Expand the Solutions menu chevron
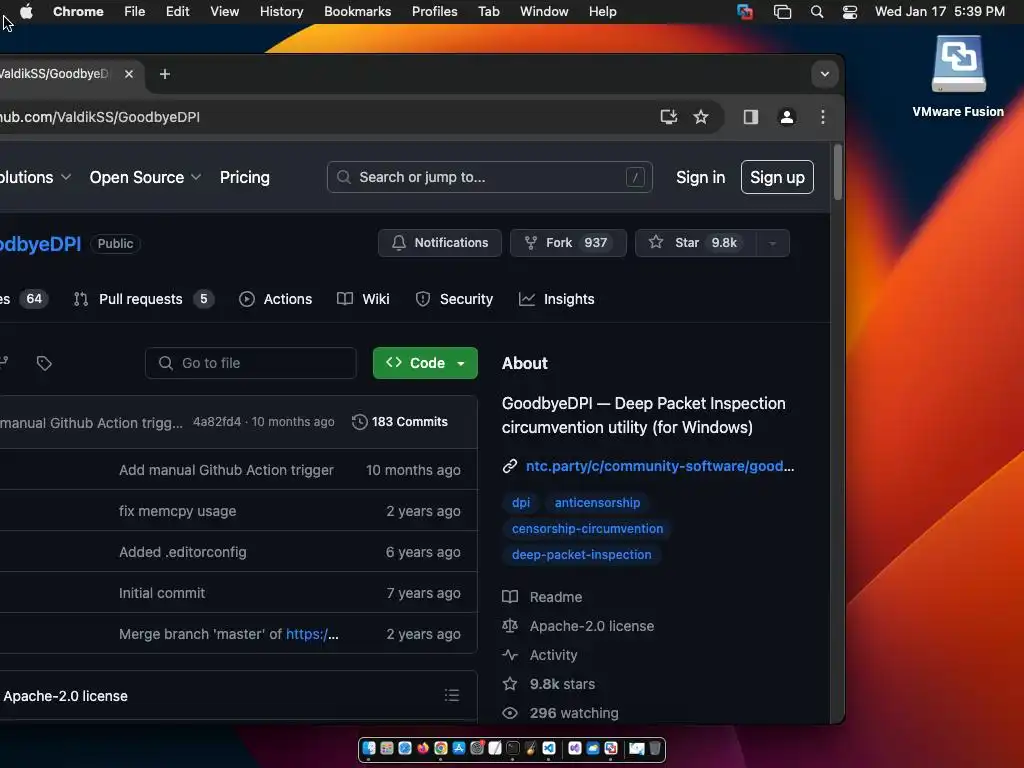 tap(65, 177)
